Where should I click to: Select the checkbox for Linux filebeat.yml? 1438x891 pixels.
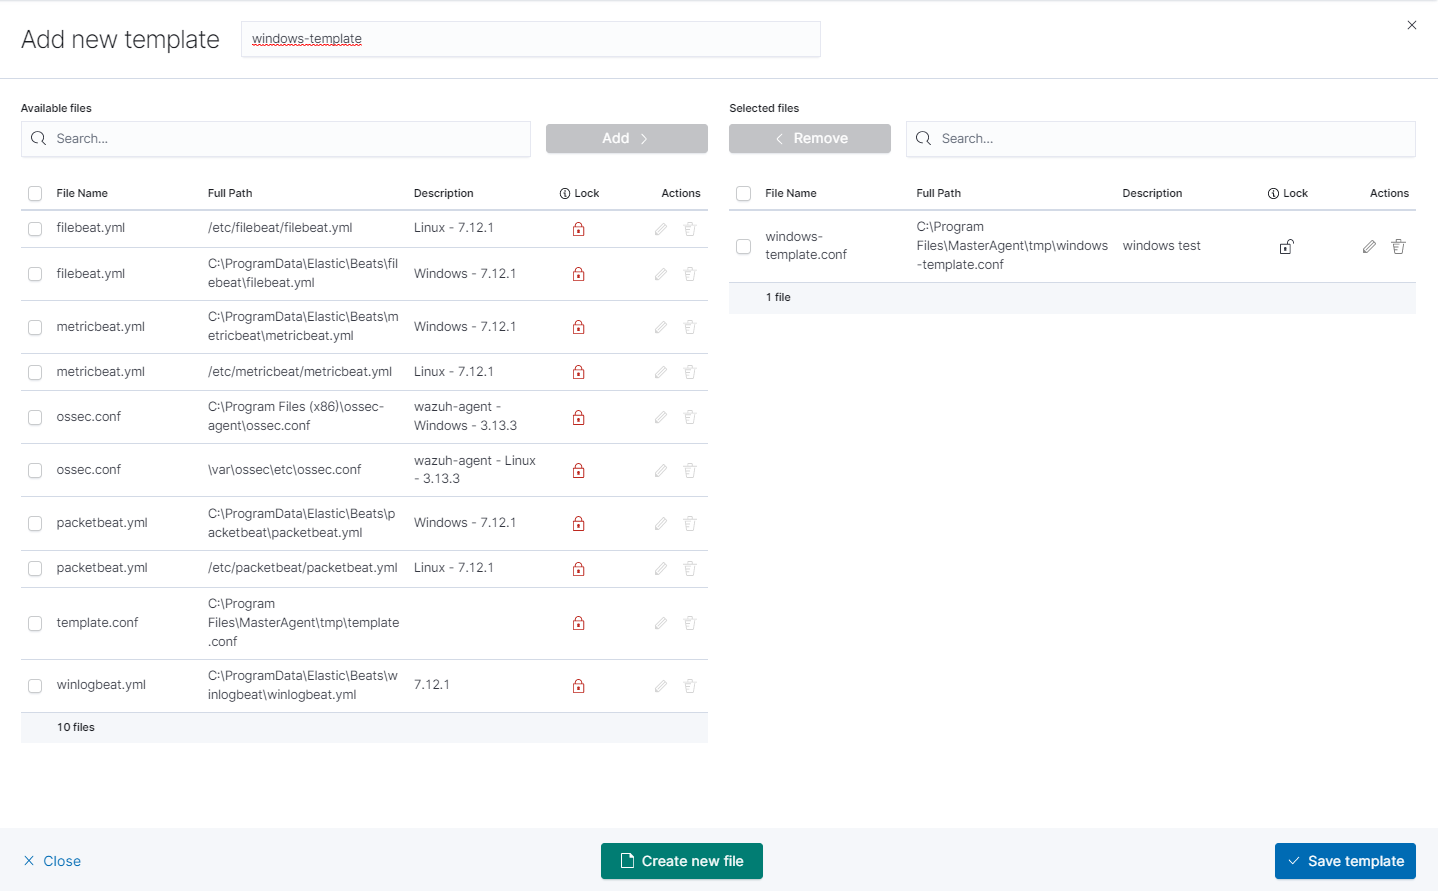coord(35,229)
